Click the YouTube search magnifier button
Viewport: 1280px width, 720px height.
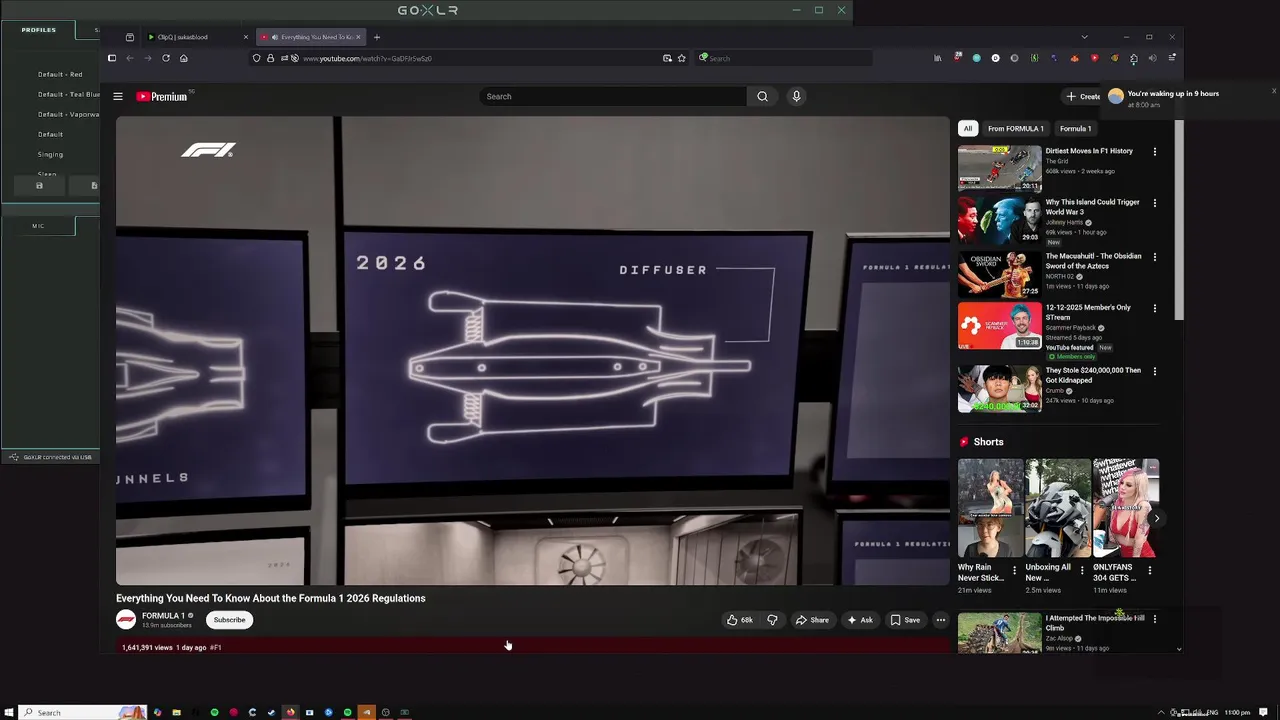762,96
